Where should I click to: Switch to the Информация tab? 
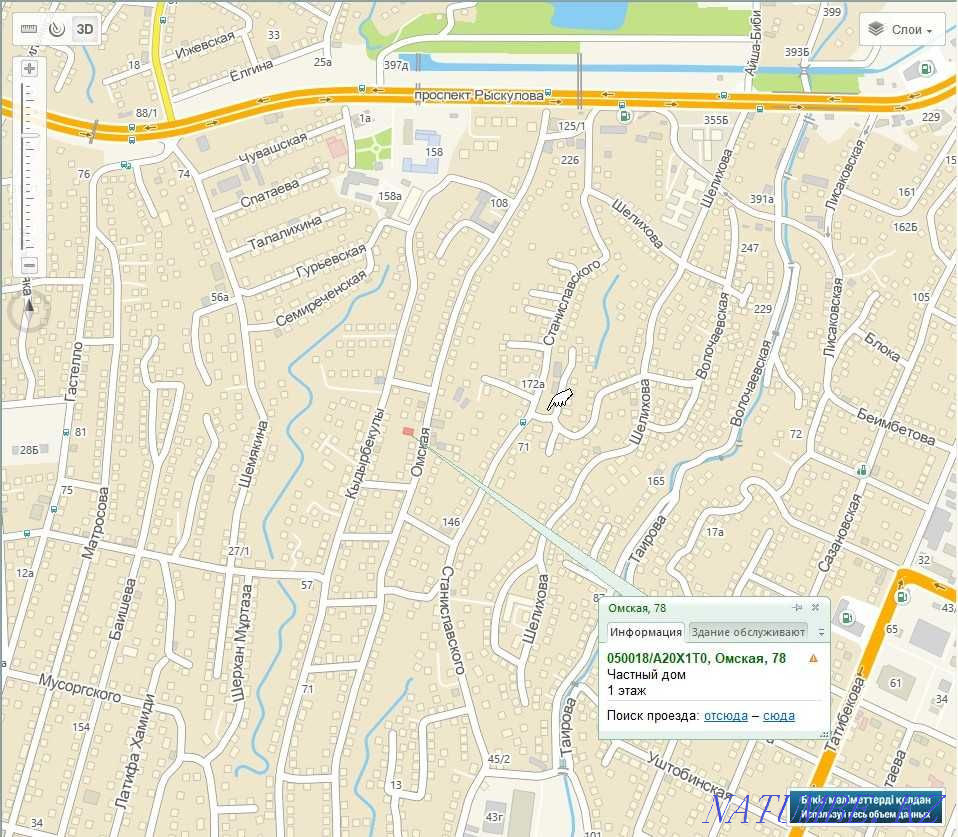[645, 631]
